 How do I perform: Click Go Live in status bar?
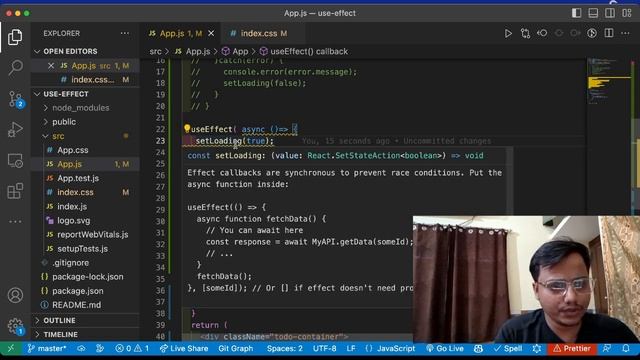(445, 349)
